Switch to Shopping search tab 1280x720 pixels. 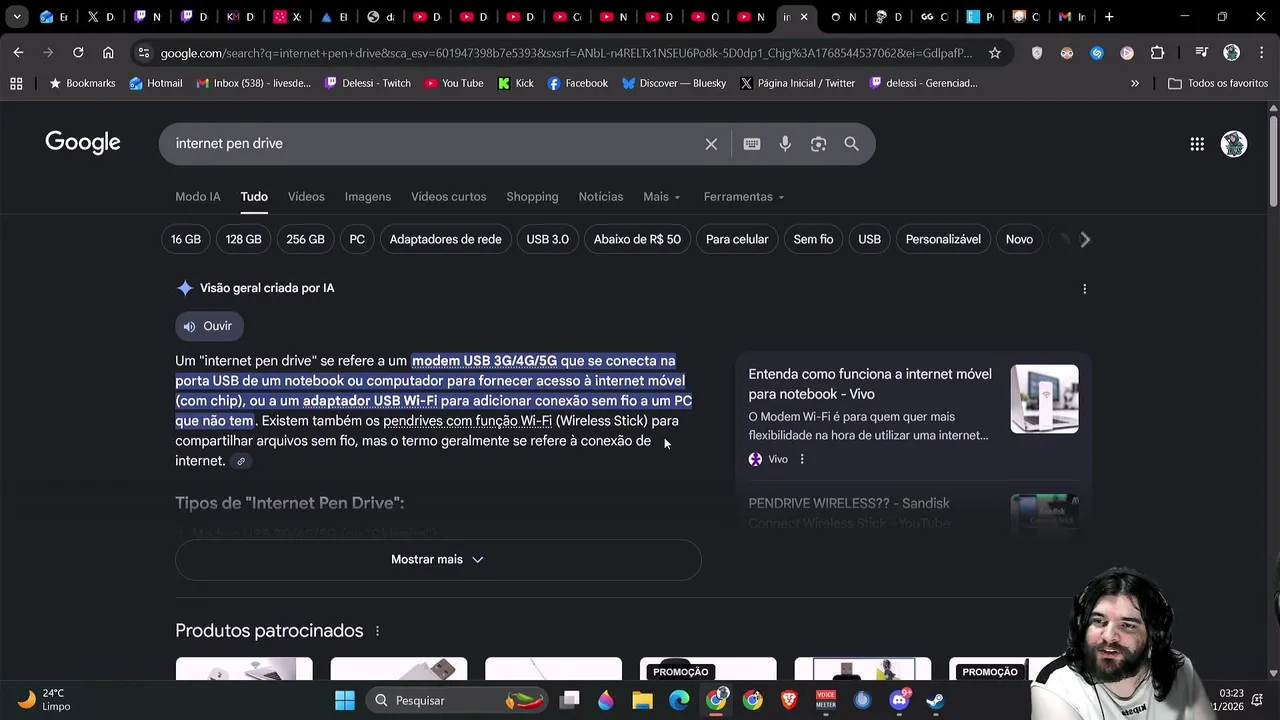tap(532, 197)
